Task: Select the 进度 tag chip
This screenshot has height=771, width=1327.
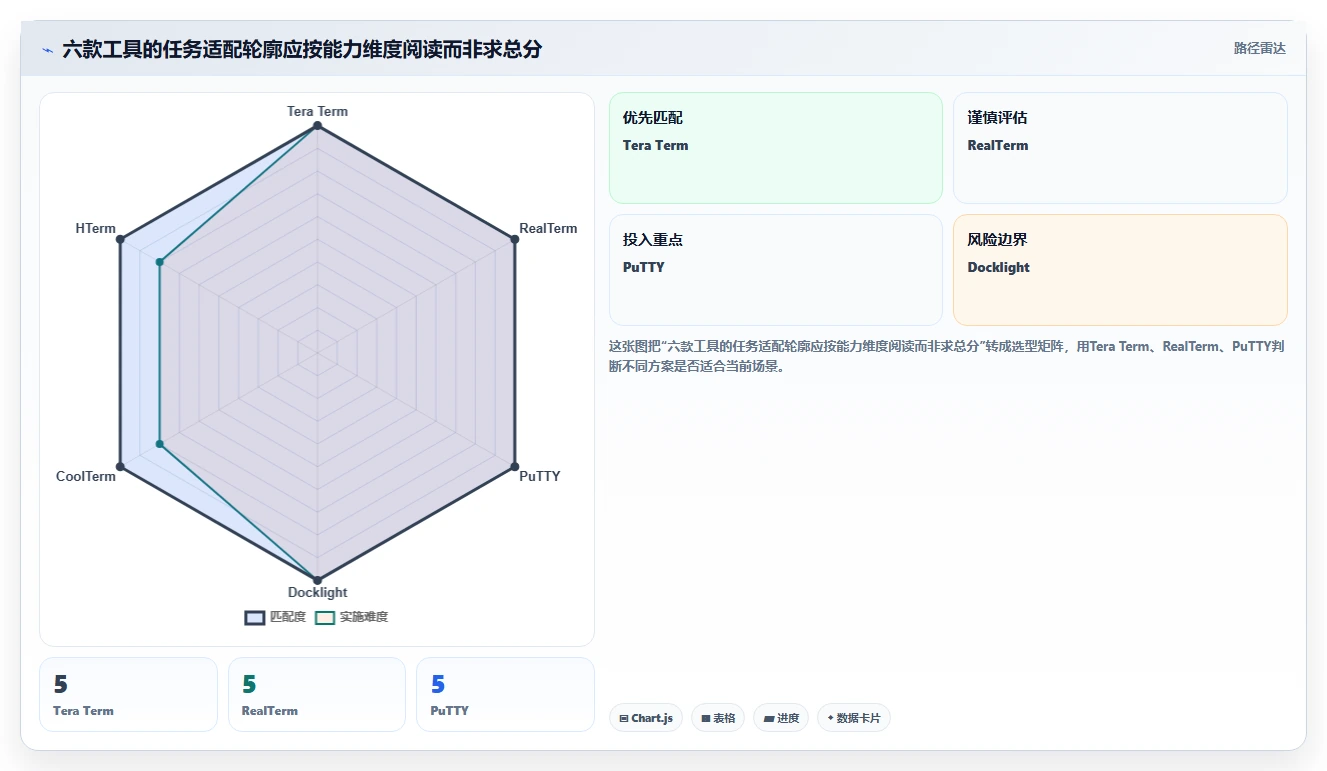Action: (781, 718)
